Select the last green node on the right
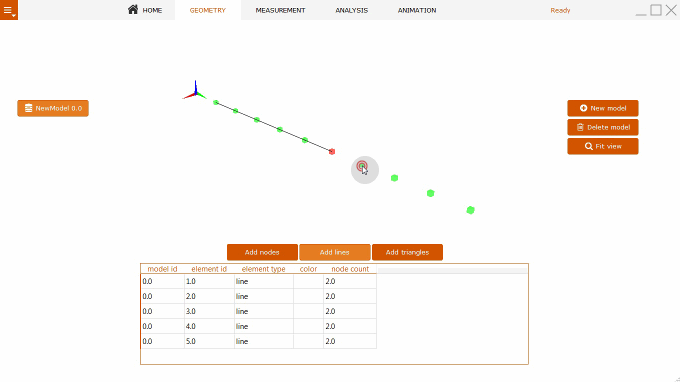The width and height of the screenshot is (680, 382). pyautogui.click(x=471, y=210)
